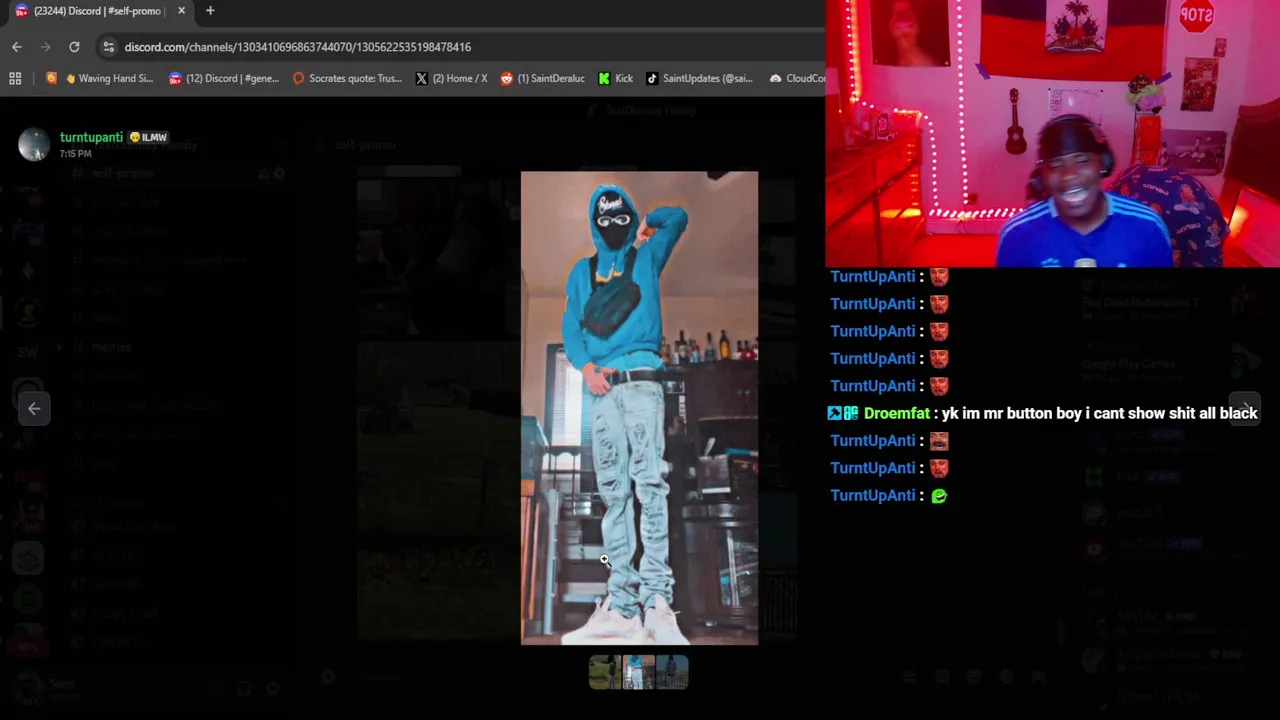
Task: Click the ILMW server tag badge
Action: 148,137
